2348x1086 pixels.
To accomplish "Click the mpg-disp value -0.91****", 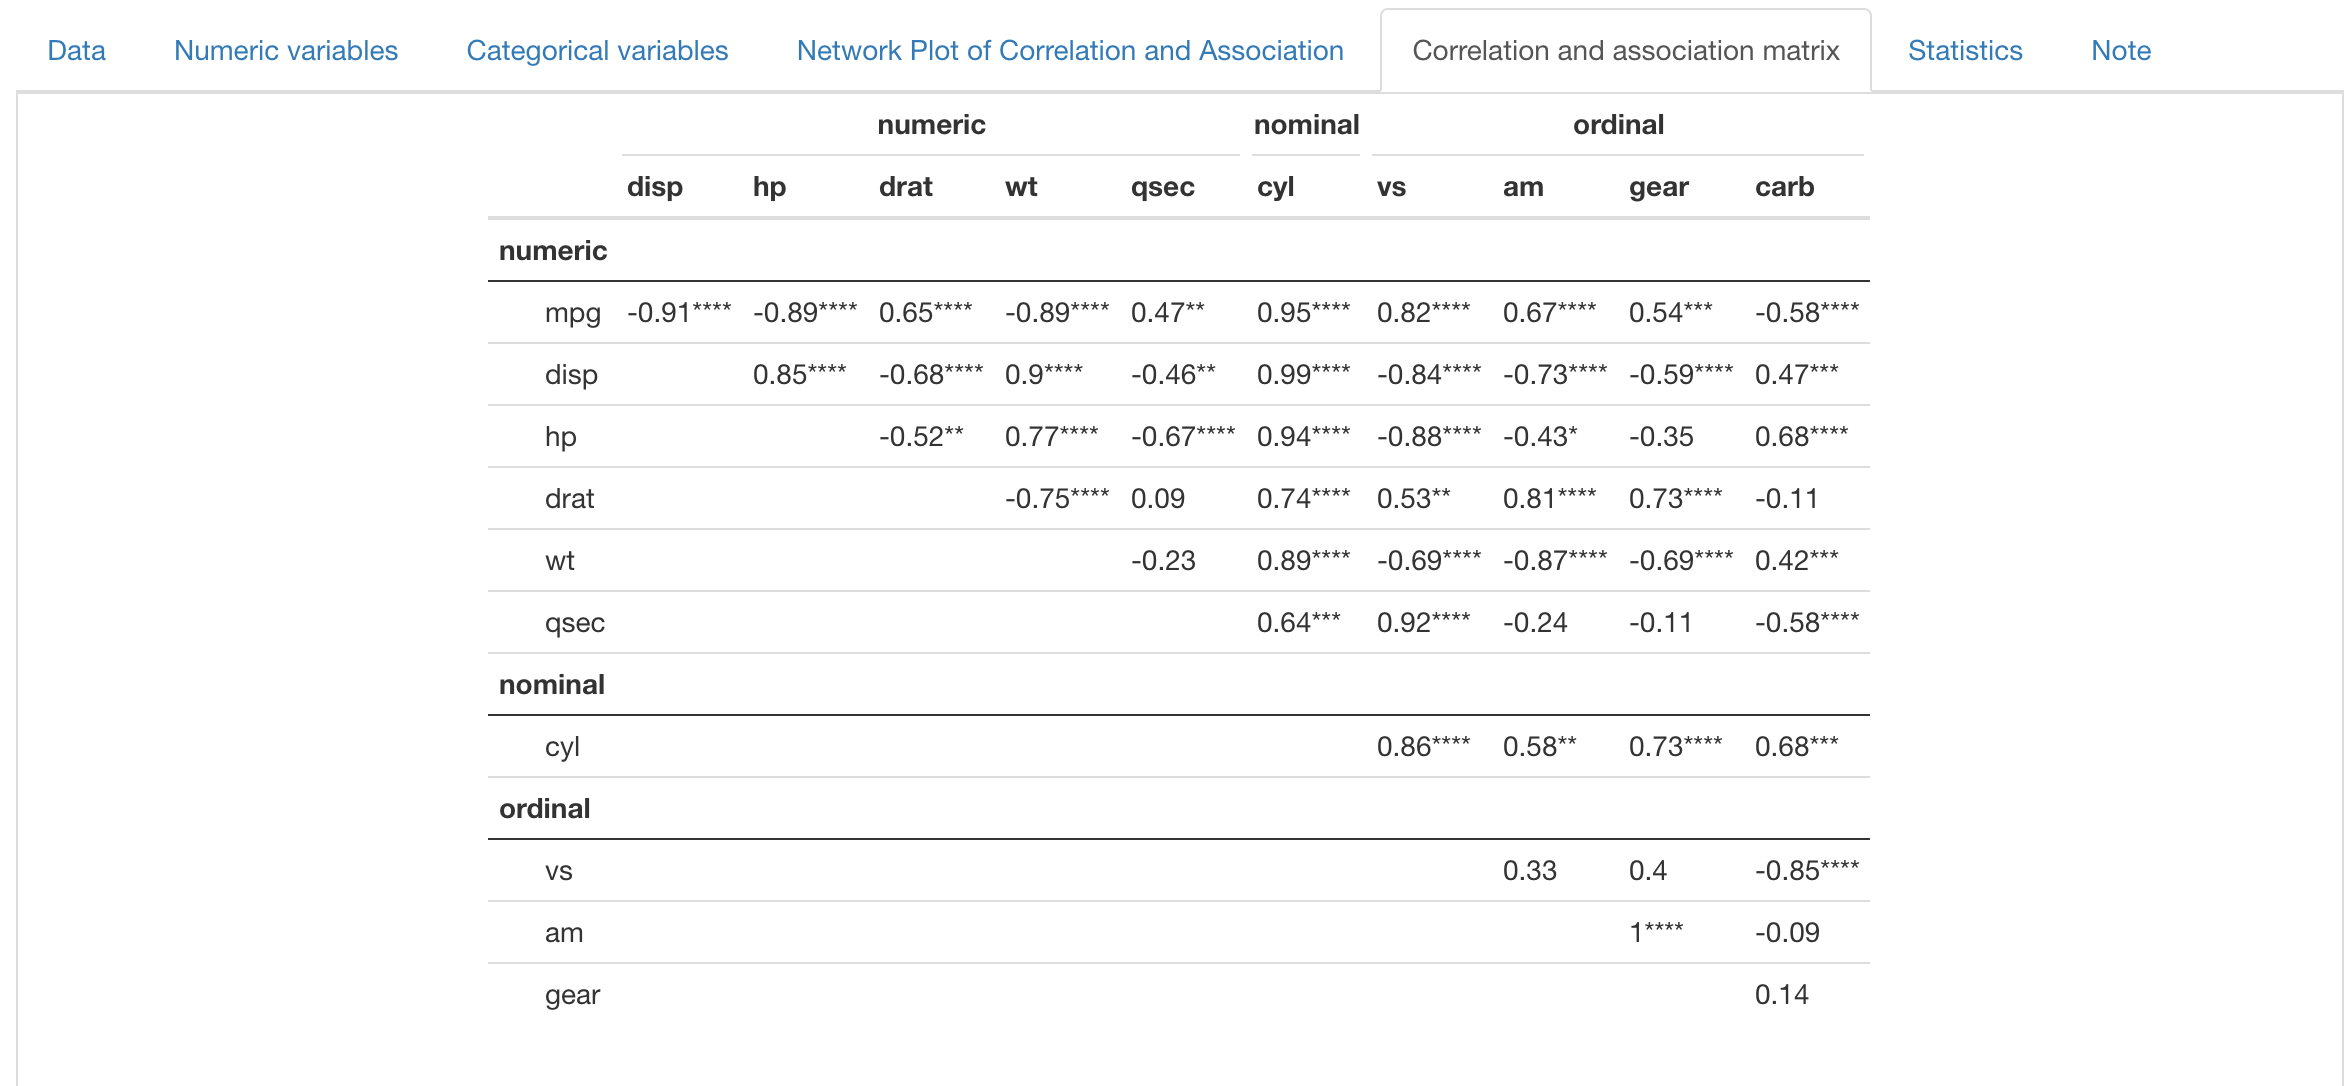I will [679, 313].
